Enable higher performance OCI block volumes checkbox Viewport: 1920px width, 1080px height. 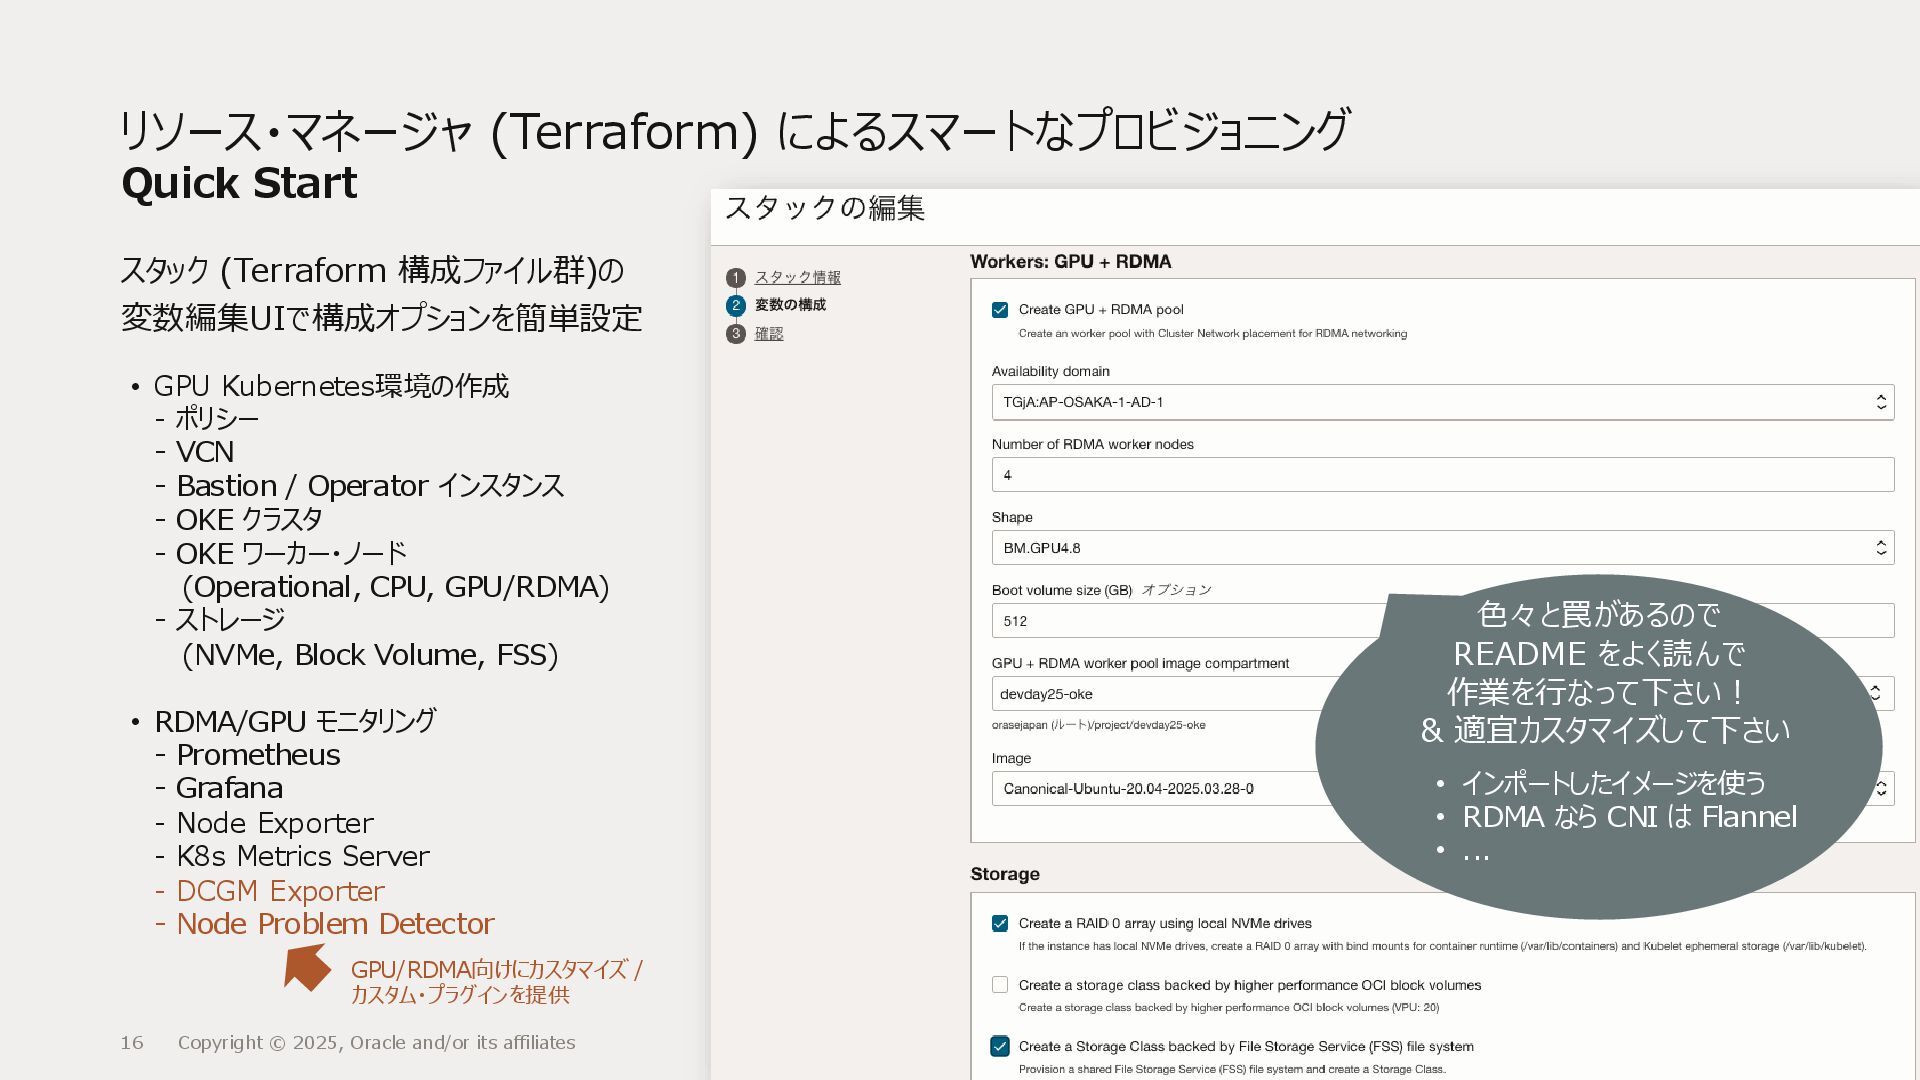[x=1000, y=985]
